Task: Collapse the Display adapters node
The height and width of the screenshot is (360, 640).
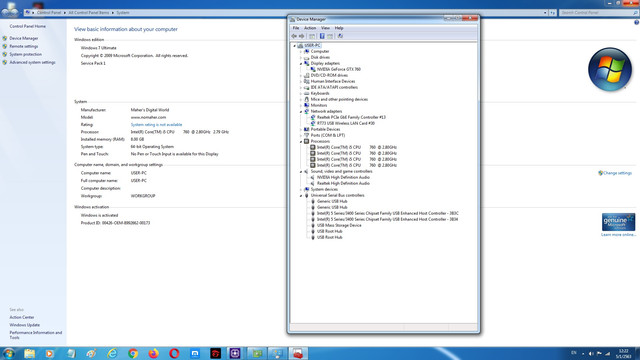Action: click(x=301, y=64)
